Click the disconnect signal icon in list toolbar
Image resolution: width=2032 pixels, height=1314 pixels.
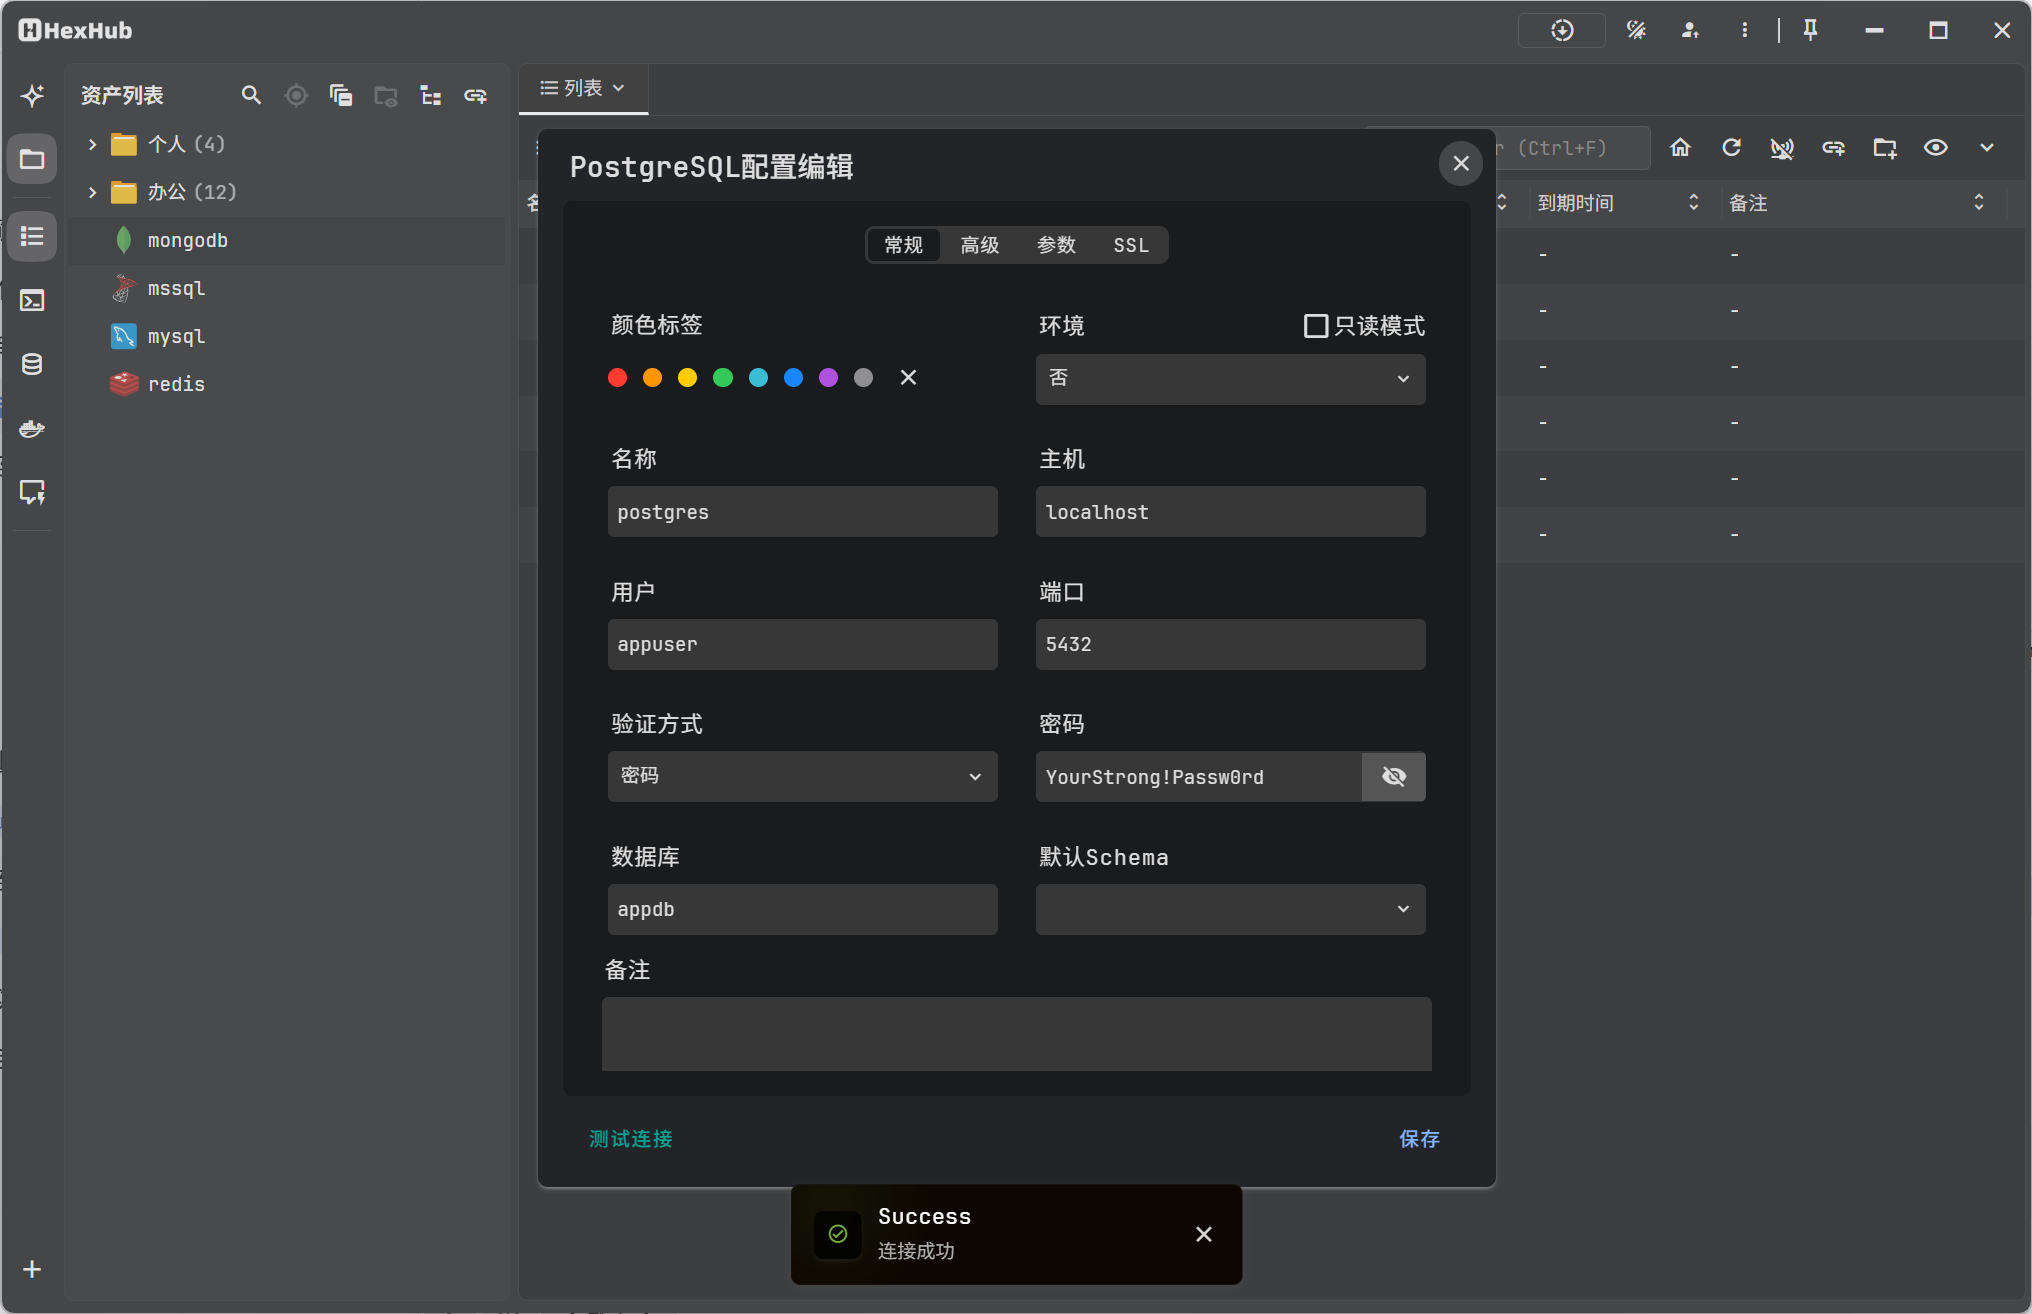1782,148
